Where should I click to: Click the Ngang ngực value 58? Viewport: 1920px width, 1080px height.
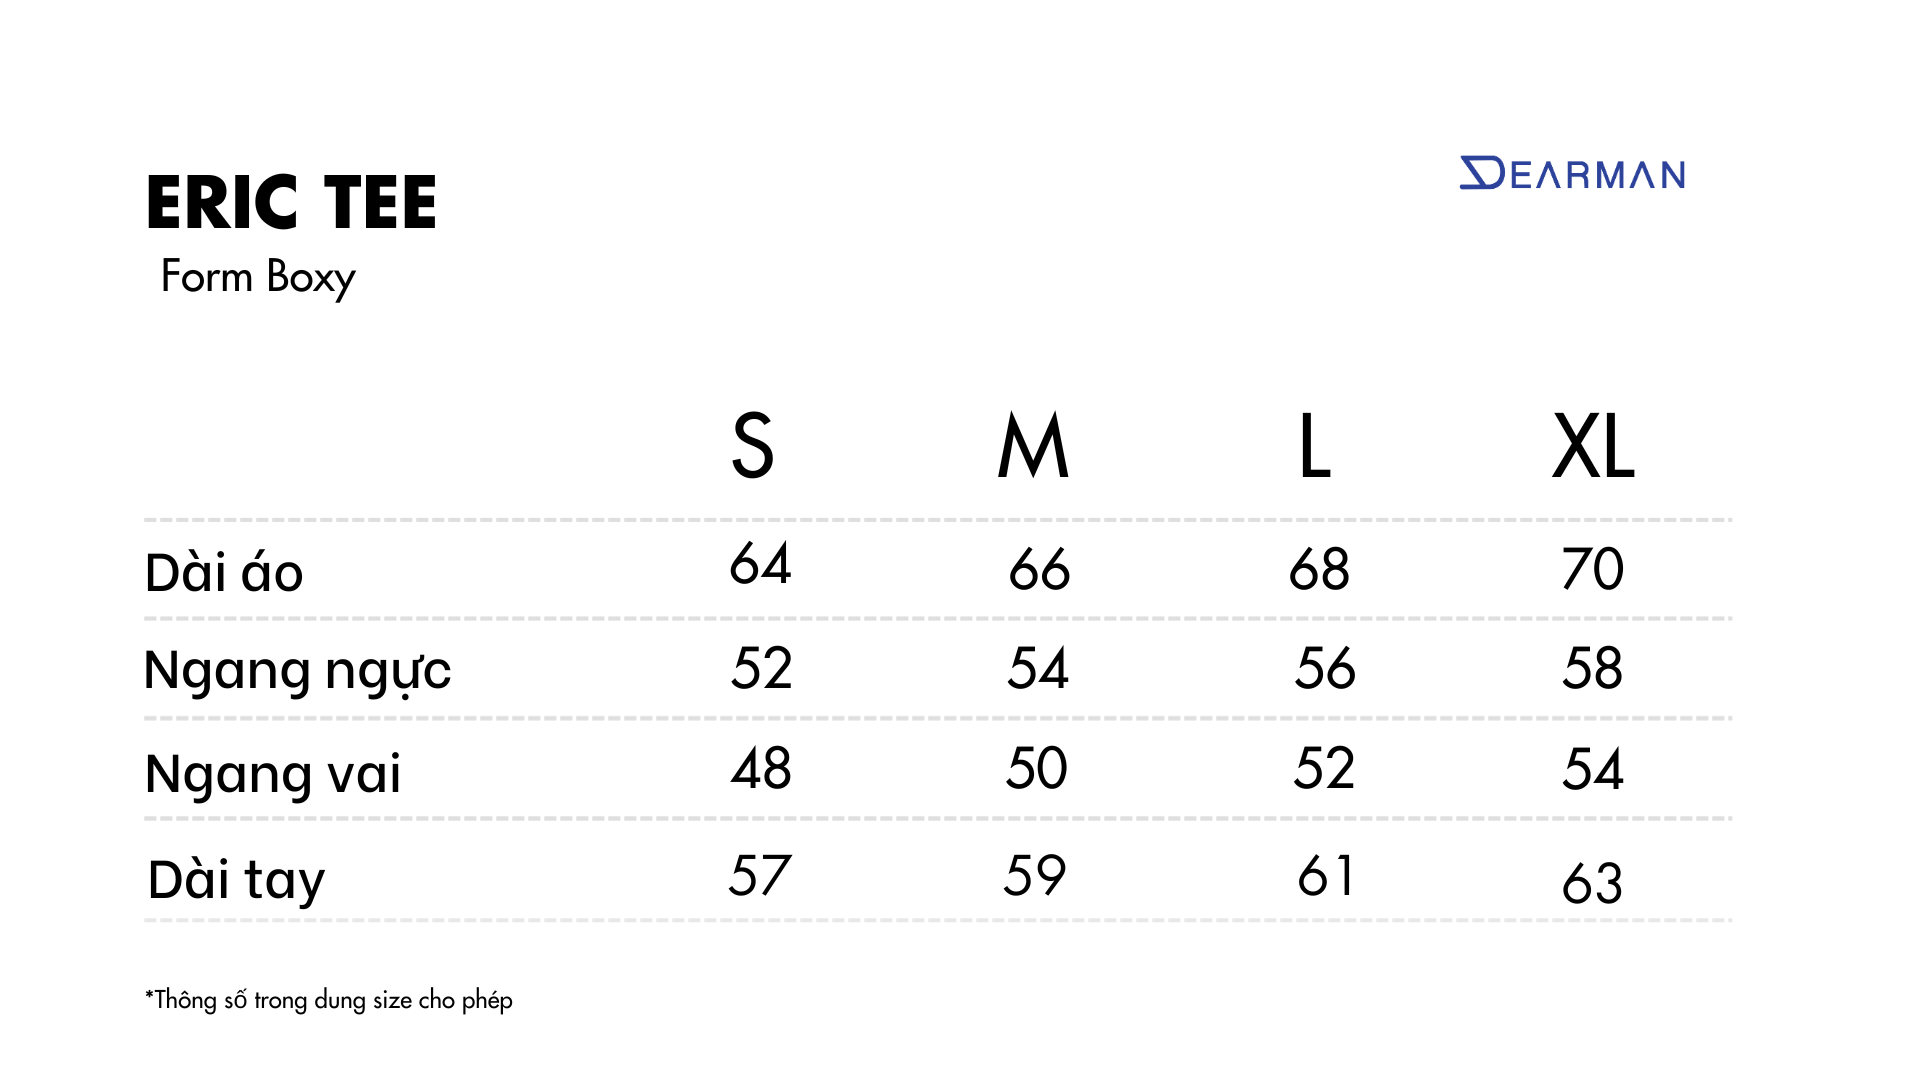pos(1593,668)
